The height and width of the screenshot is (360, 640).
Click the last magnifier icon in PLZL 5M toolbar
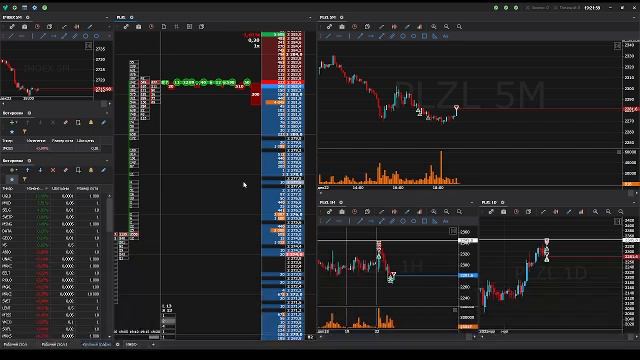click(x=459, y=27)
